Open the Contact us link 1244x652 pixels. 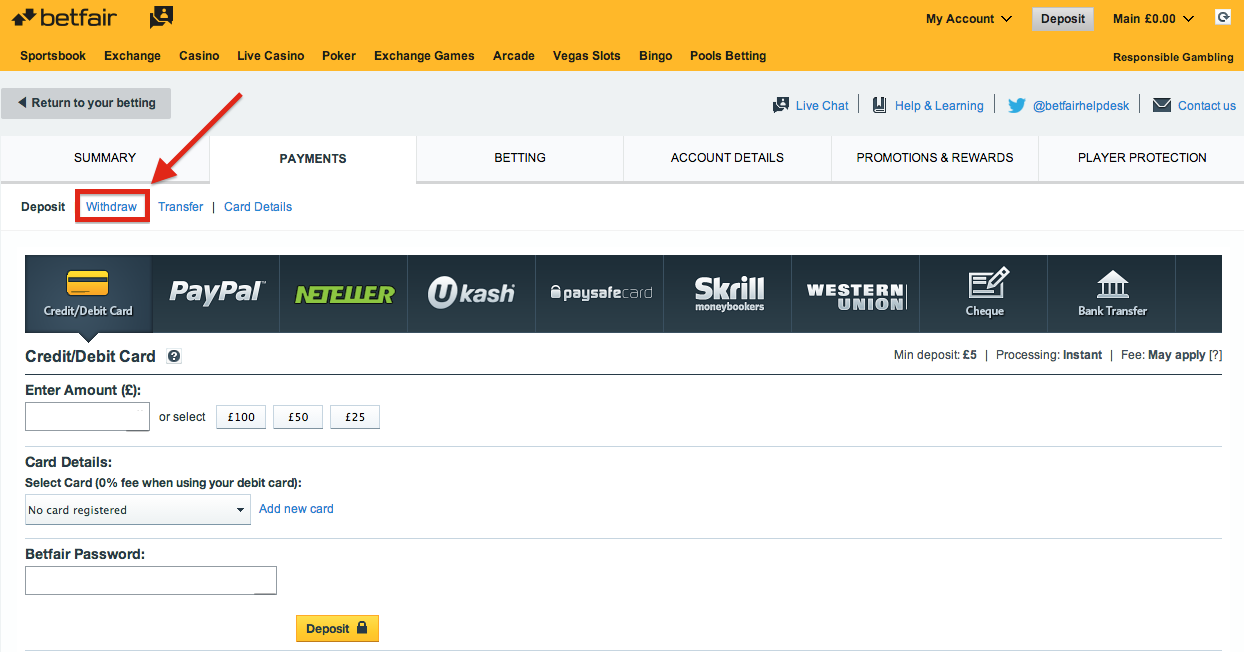[1207, 106]
